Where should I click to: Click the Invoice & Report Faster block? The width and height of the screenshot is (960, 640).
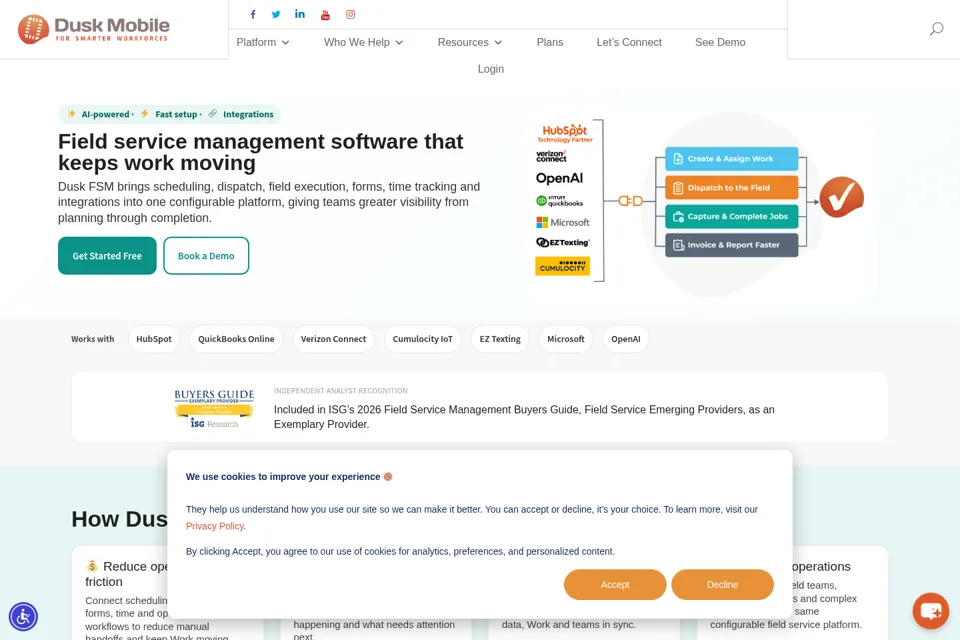click(x=732, y=245)
